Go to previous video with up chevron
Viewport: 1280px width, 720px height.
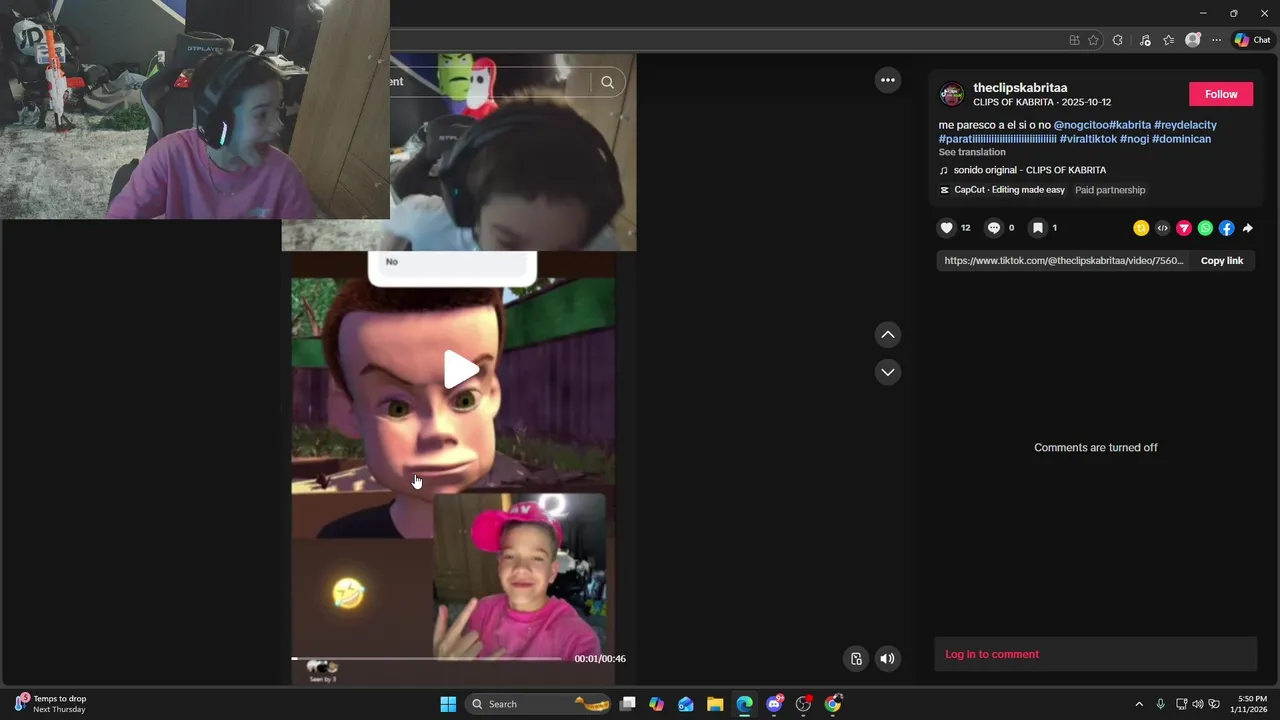[x=888, y=335]
